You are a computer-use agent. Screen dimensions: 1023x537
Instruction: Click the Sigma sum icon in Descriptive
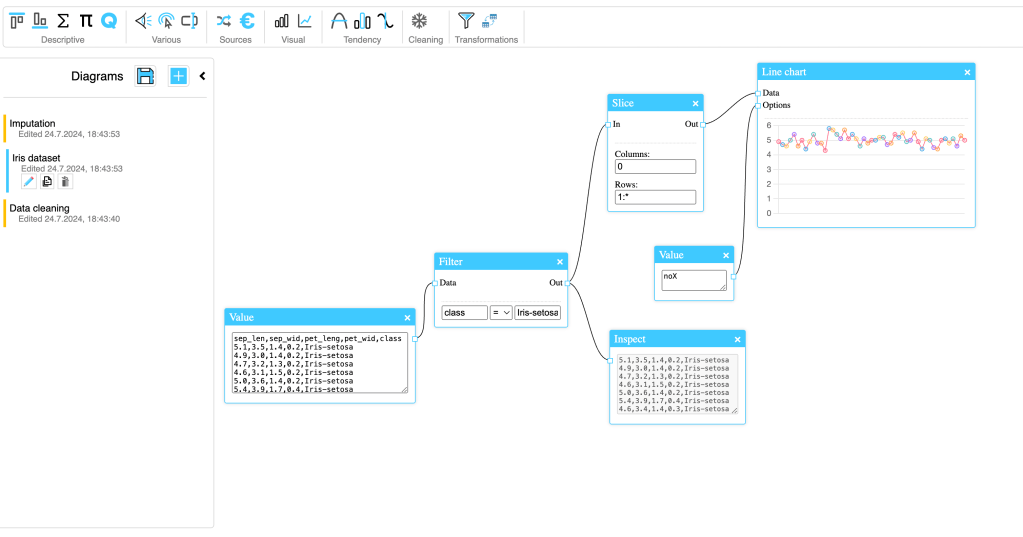click(63, 20)
